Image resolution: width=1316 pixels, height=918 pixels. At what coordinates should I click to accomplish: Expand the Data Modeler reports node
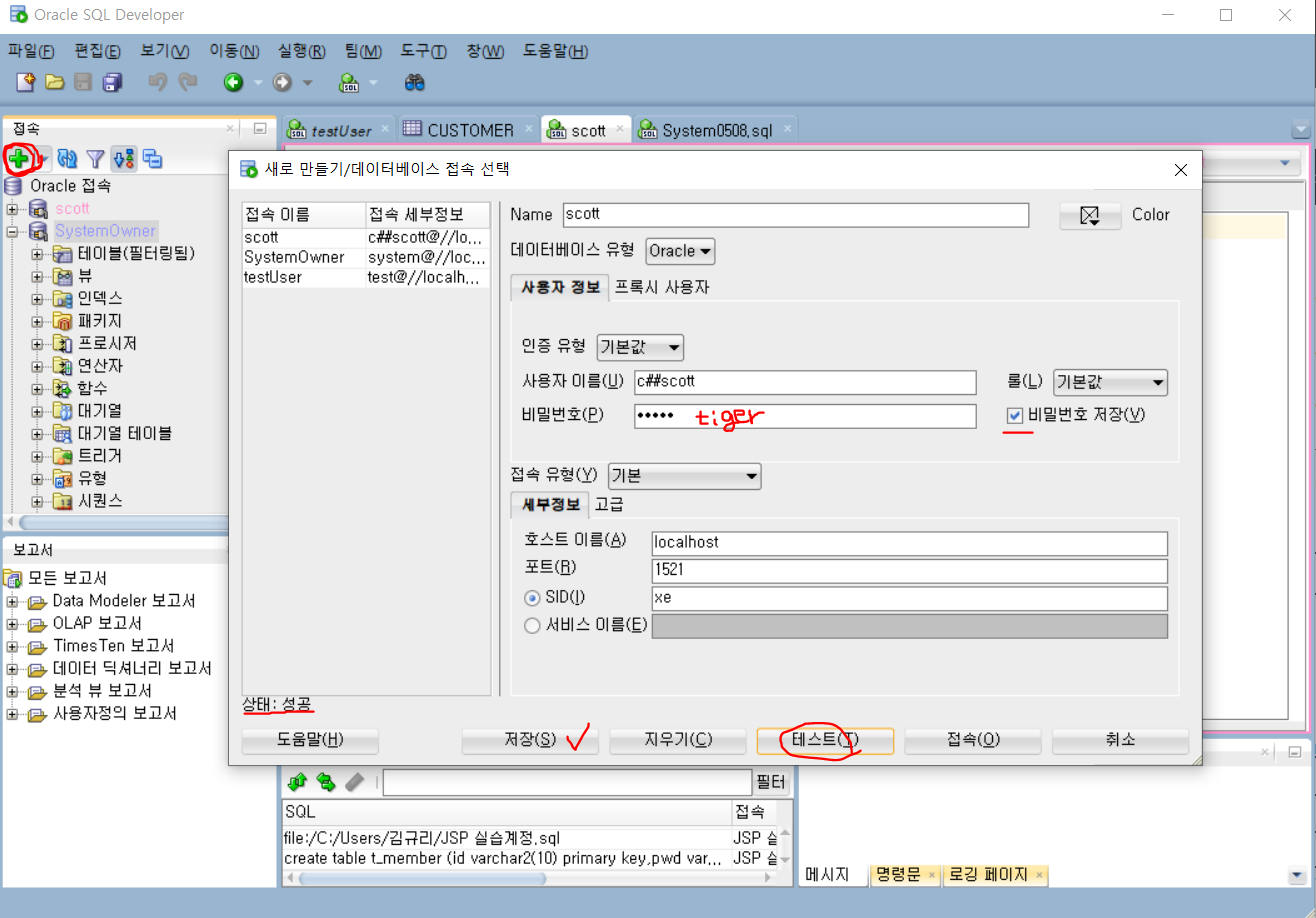[13, 601]
